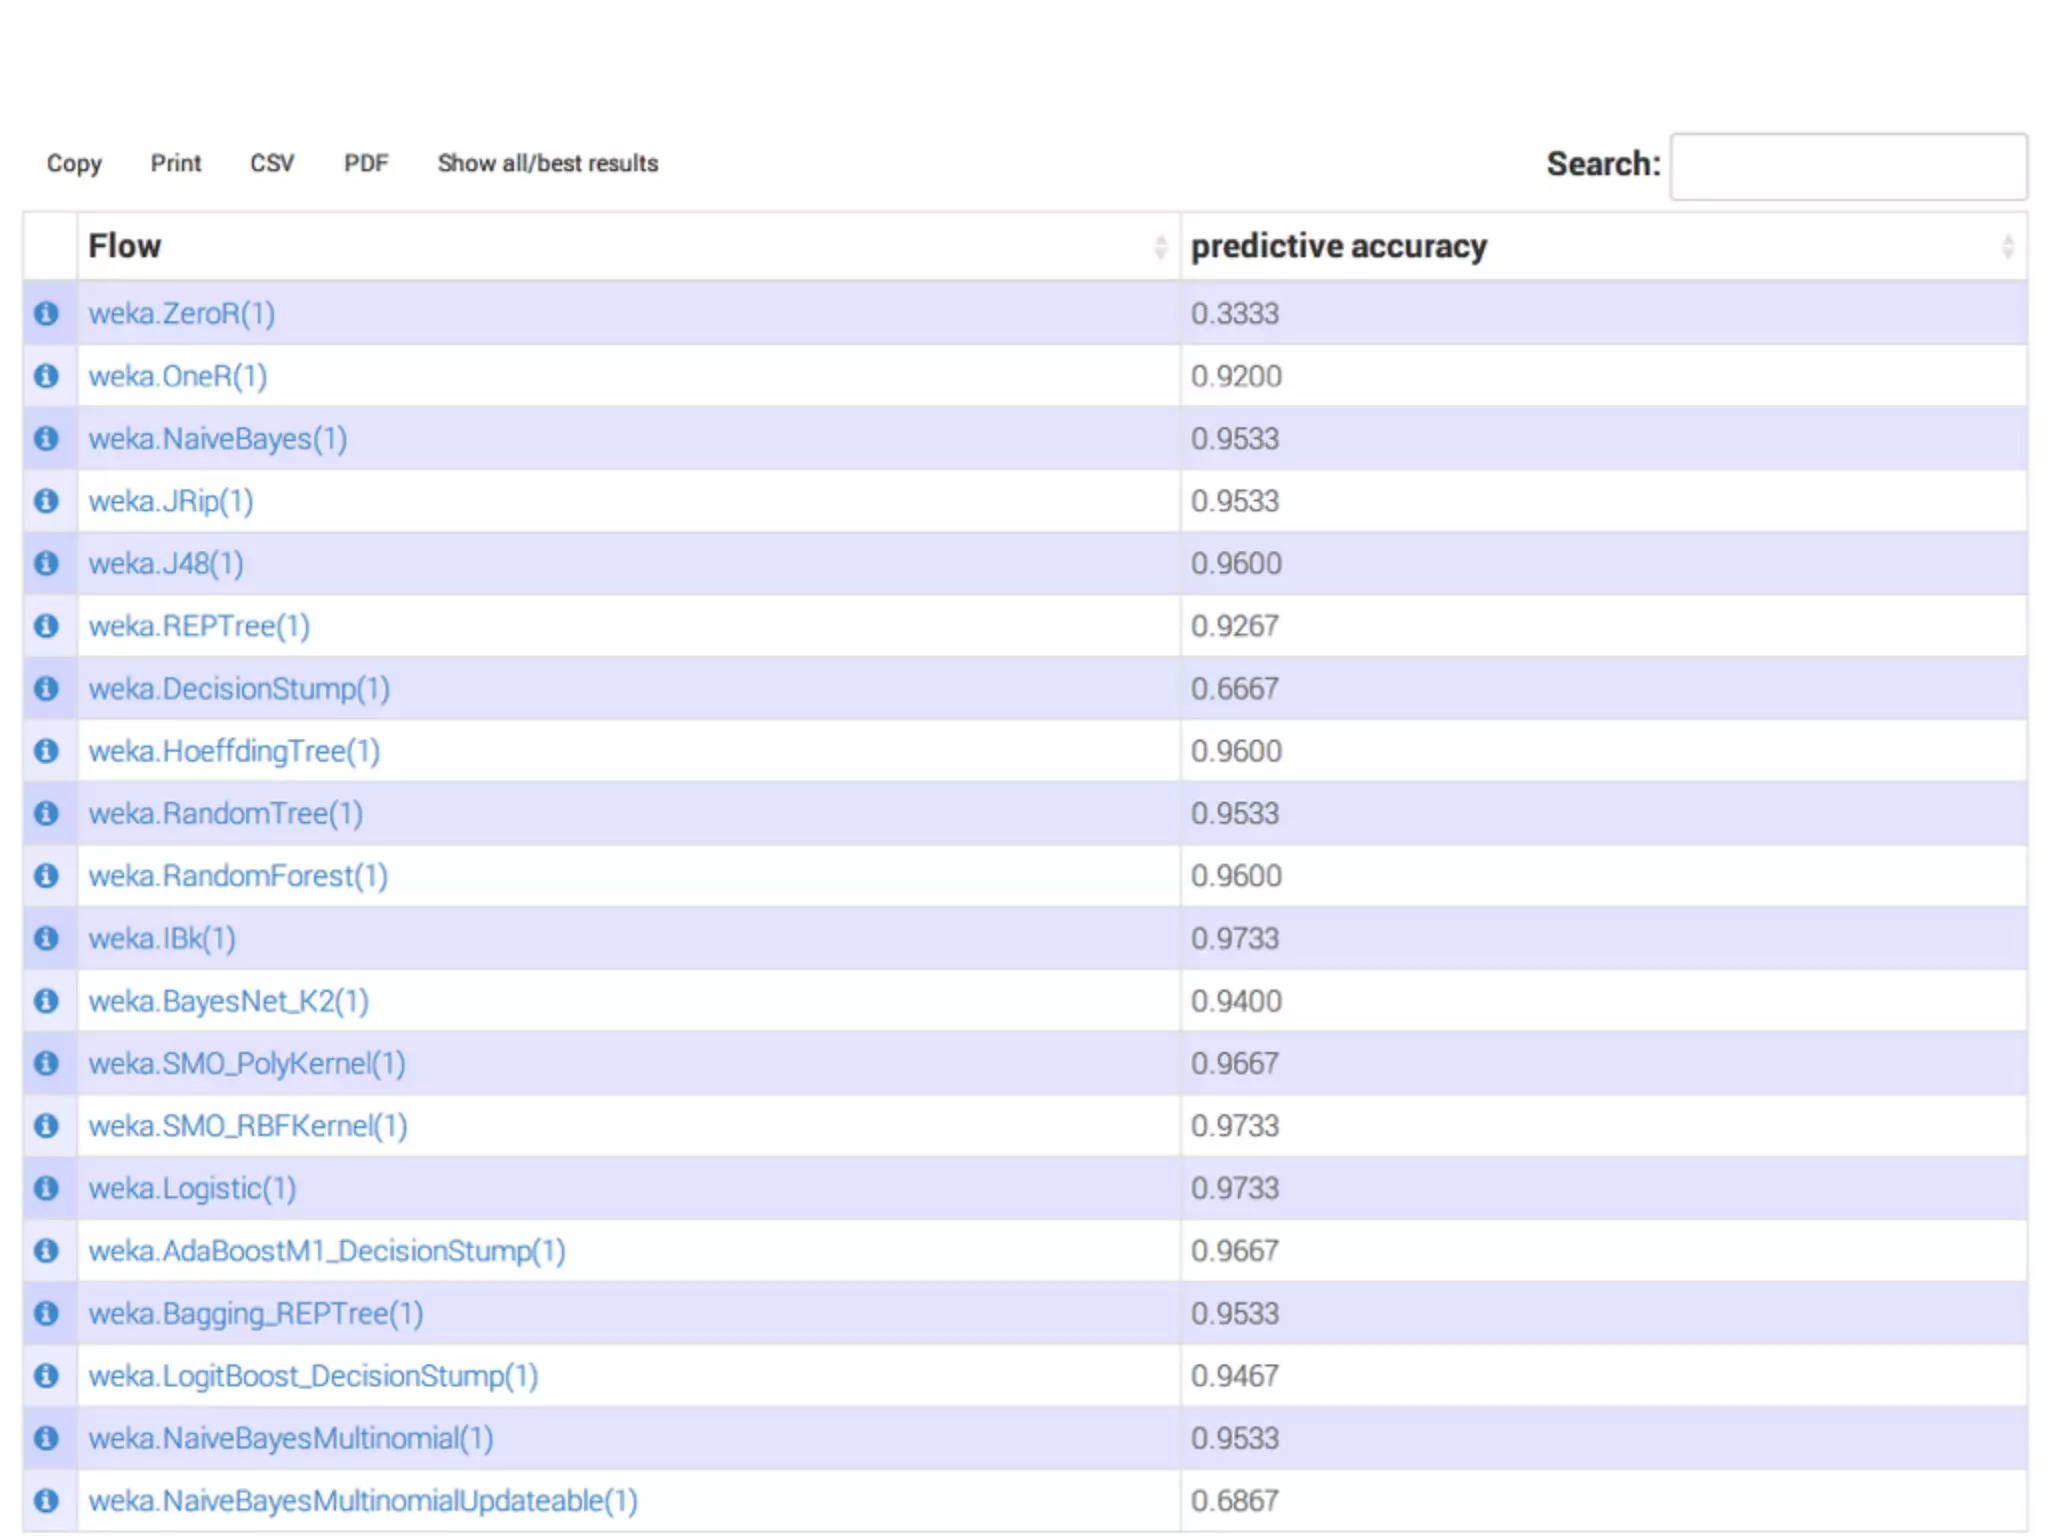Click info icon beside weka.Bagging_REPTree(1)

pyautogui.click(x=46, y=1313)
